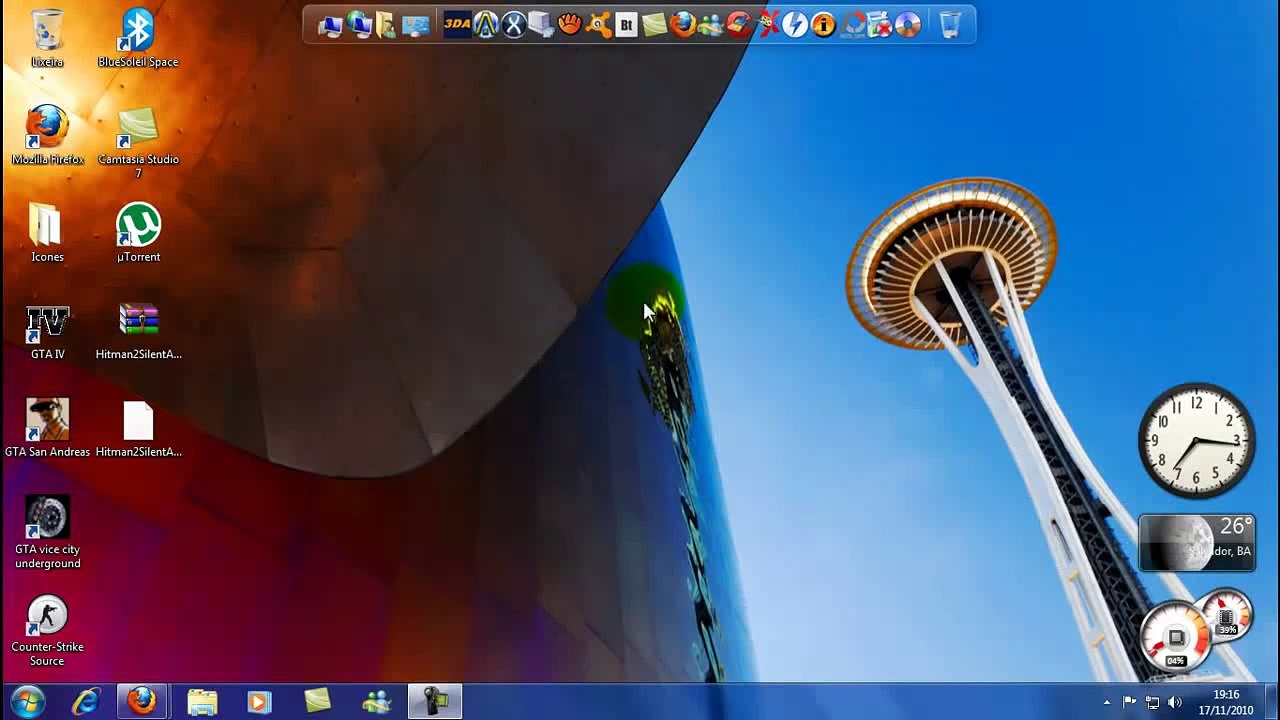Click the analog clock desktop gadget
The height and width of the screenshot is (720, 1280).
[1196, 440]
